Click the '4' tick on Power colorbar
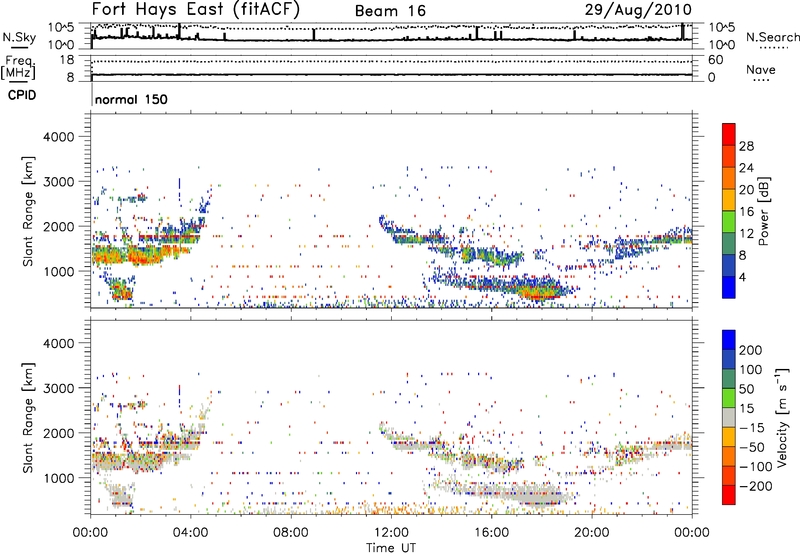The image size is (800, 554). point(742,277)
